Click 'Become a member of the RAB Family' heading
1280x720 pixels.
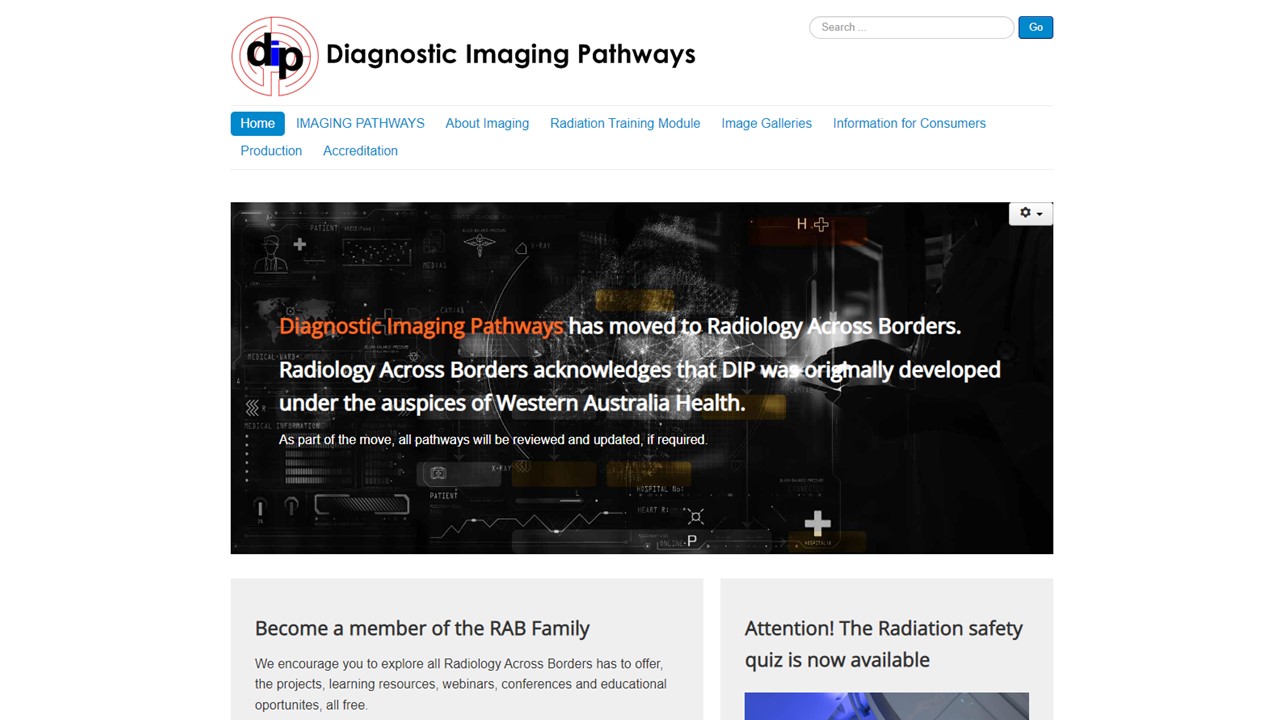point(422,628)
